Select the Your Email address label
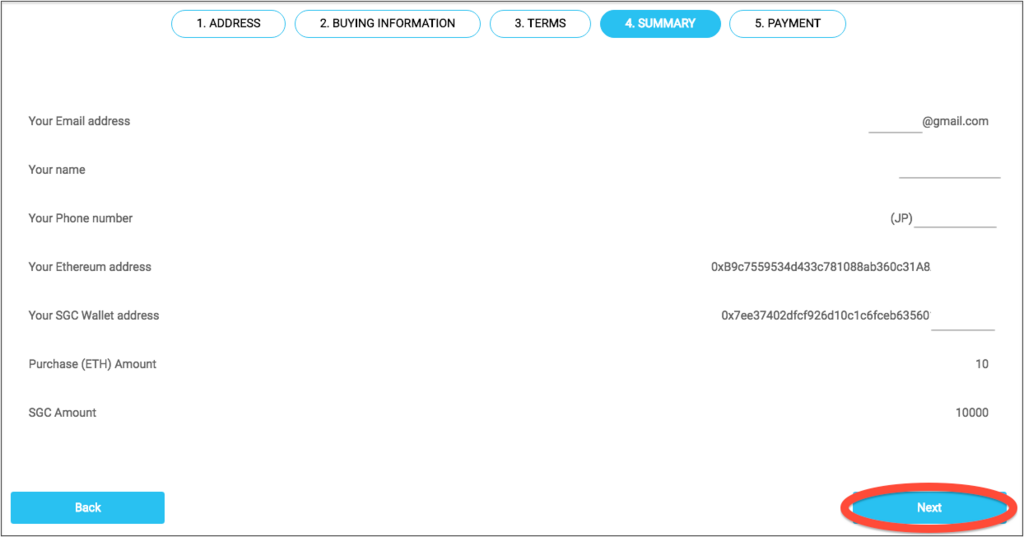 point(79,121)
